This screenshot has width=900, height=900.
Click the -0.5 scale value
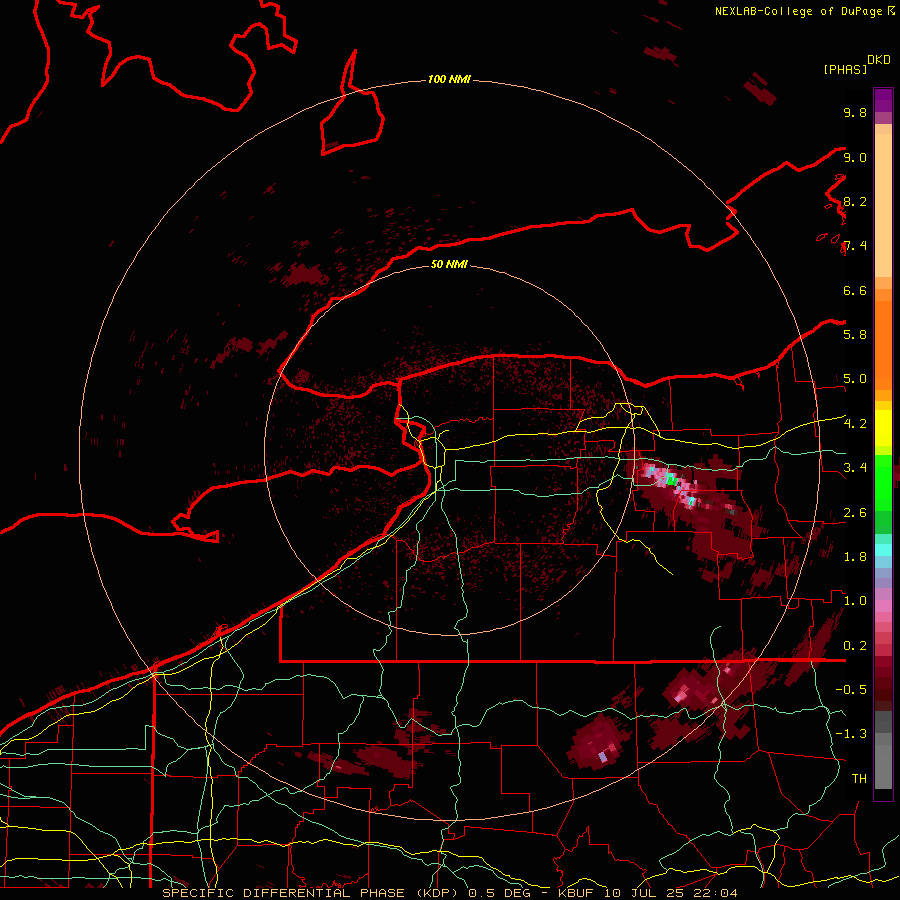851,690
